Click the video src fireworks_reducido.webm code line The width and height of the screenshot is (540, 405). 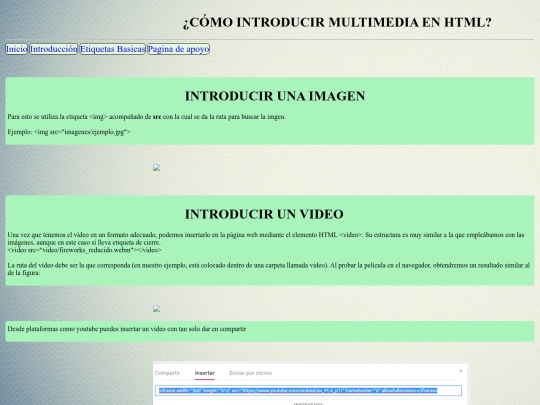[84, 250]
